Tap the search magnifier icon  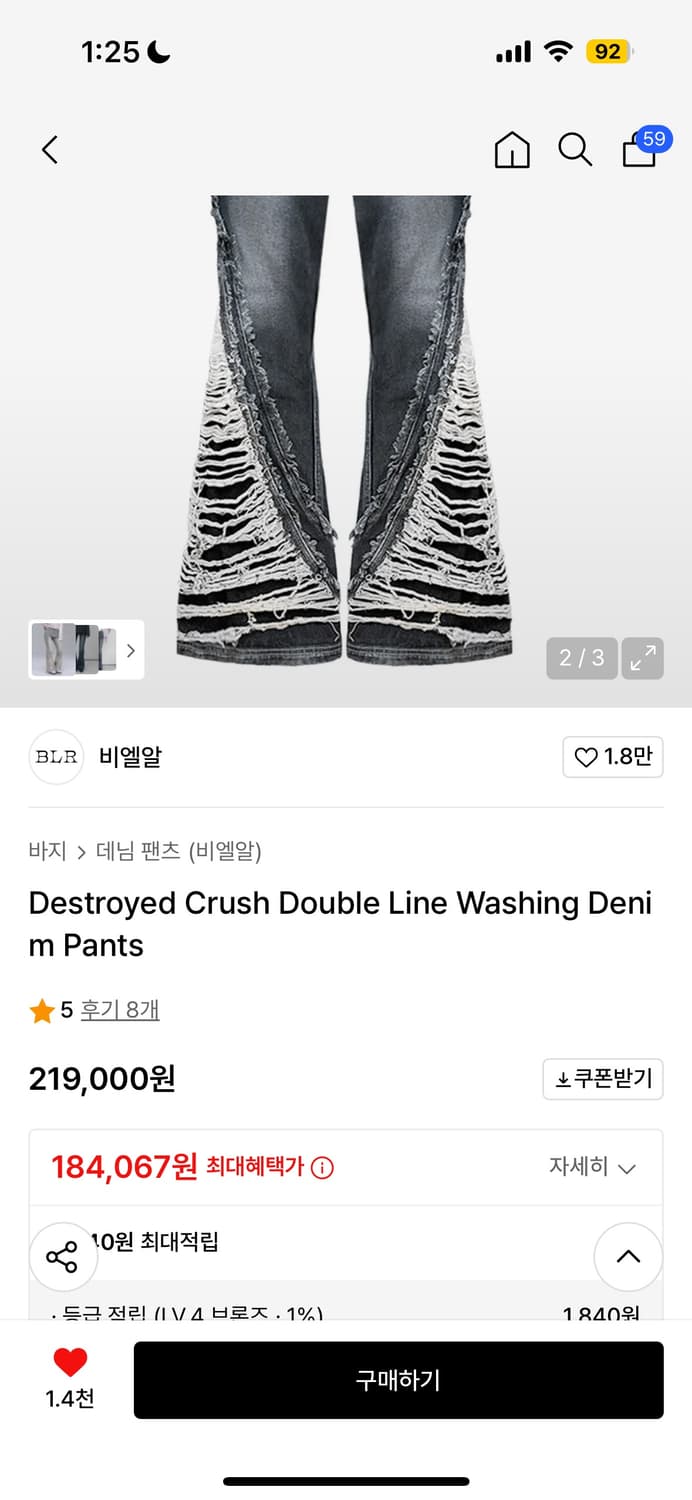pos(575,149)
